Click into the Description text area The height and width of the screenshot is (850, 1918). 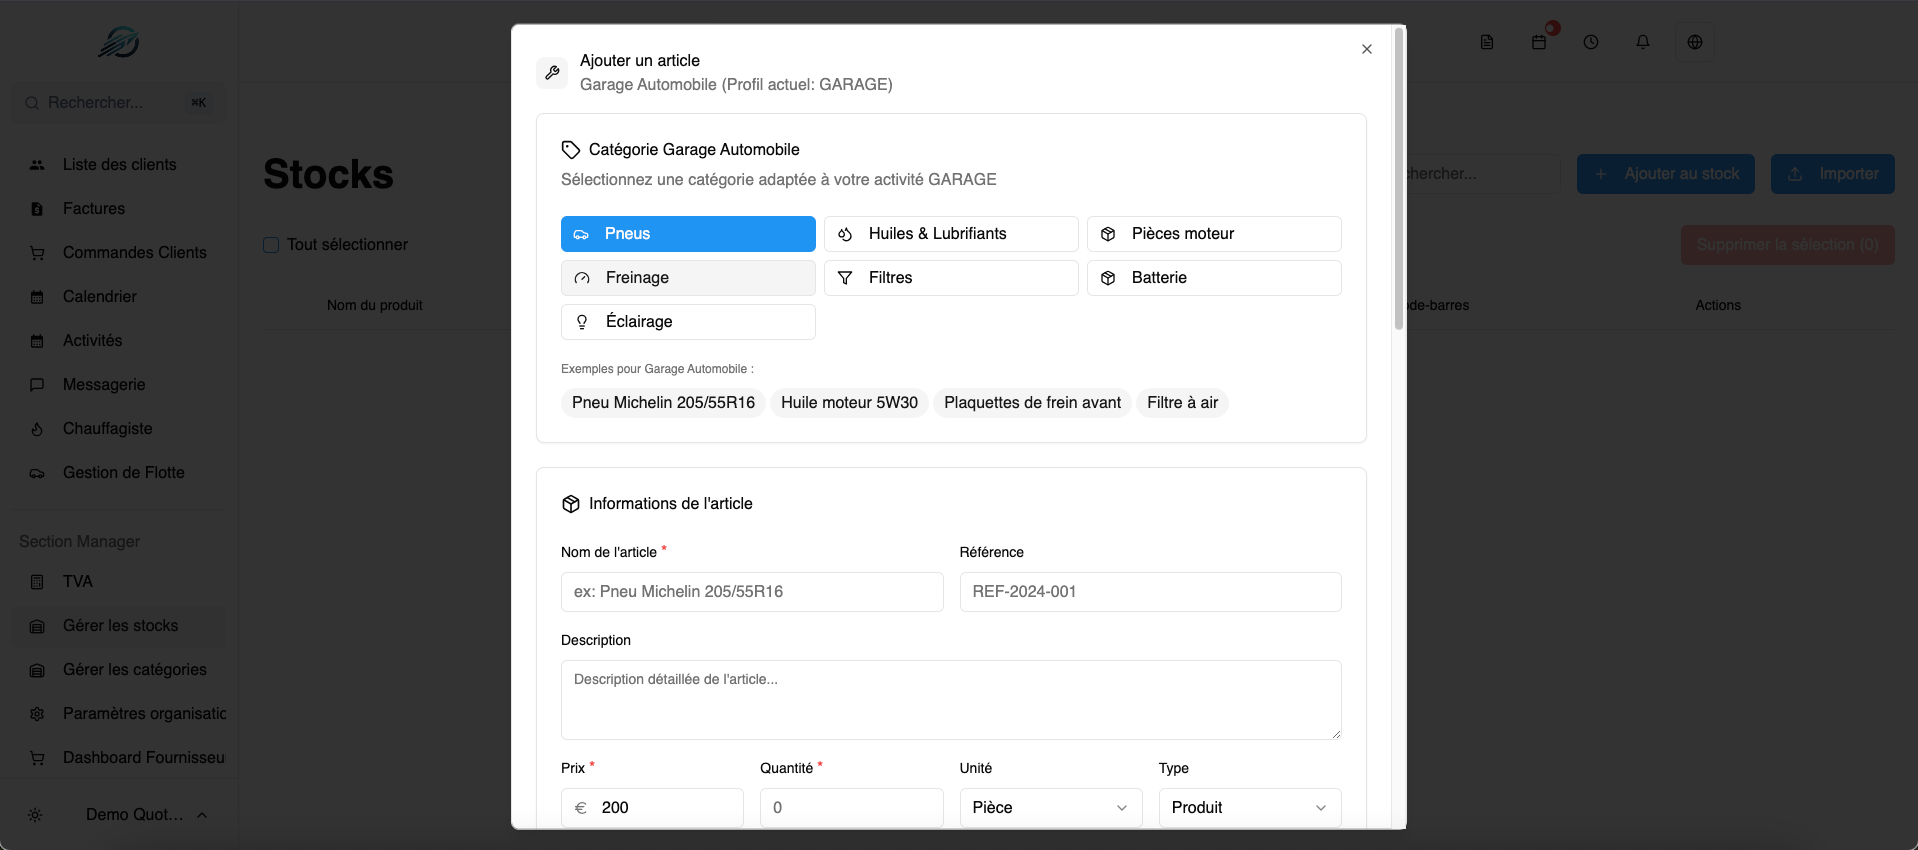[951, 700]
